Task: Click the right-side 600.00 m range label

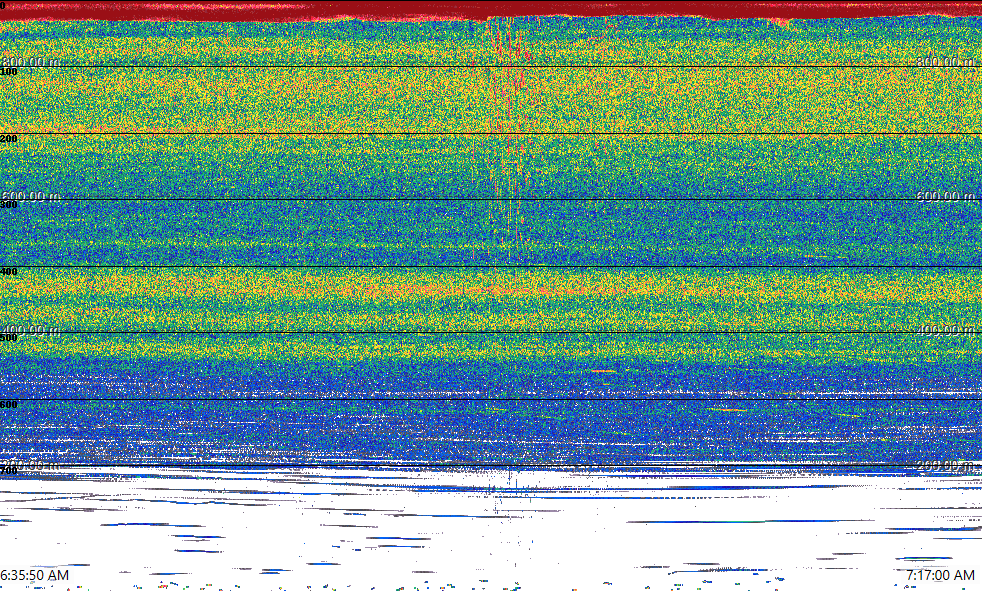Action: (x=945, y=196)
